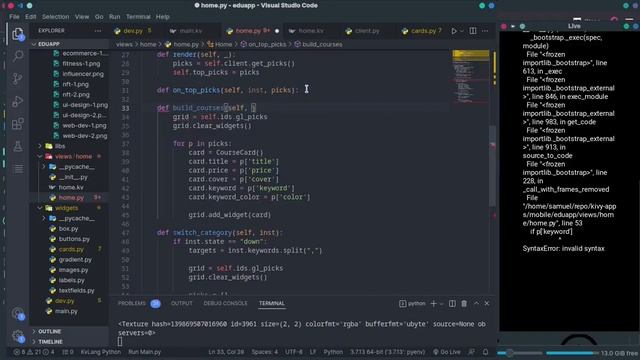
Task: Open the Extensions view
Action: pyautogui.click(x=18, y=123)
